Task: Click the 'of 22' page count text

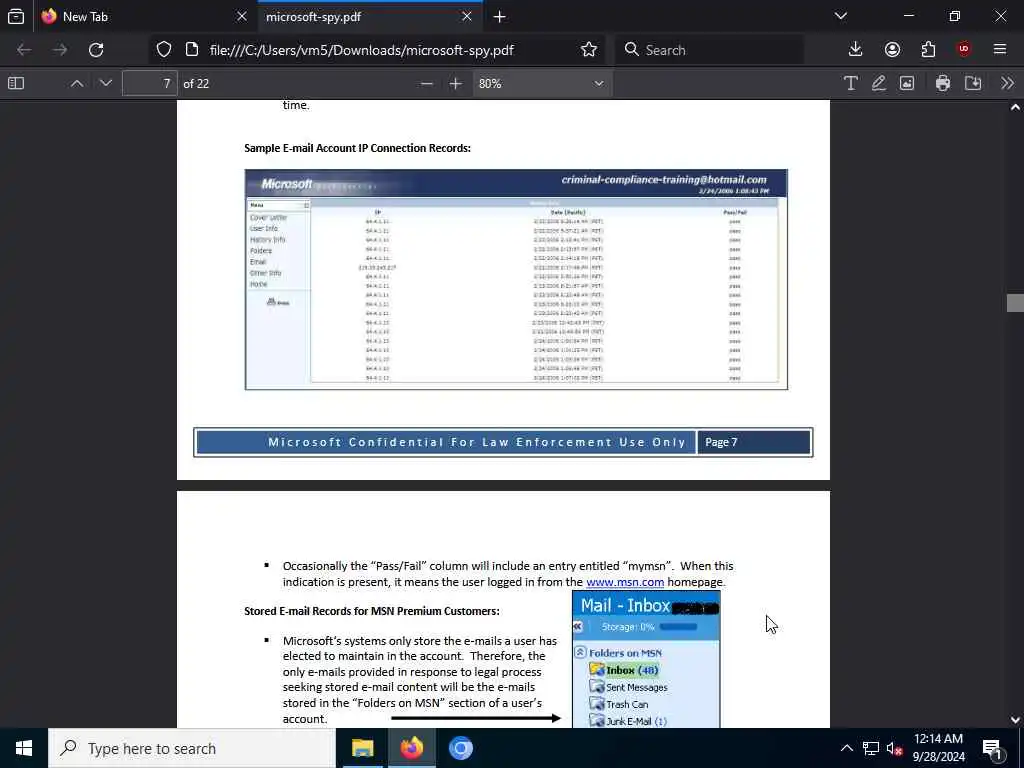Action: point(196,84)
